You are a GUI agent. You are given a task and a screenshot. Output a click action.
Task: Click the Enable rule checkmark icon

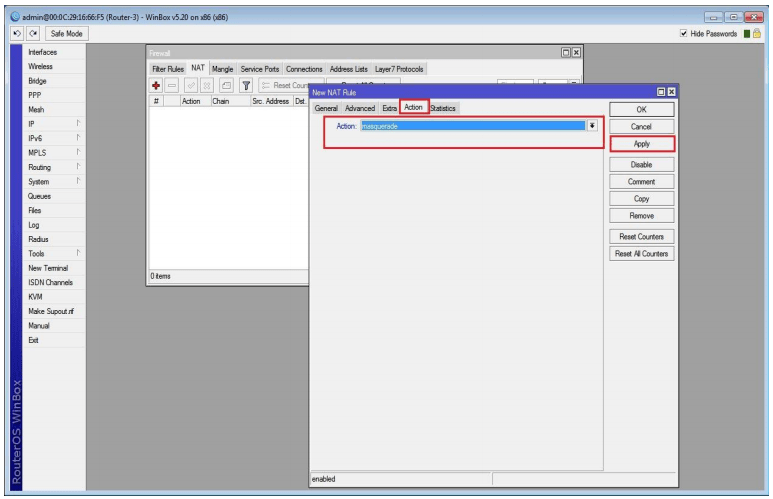click(192, 87)
